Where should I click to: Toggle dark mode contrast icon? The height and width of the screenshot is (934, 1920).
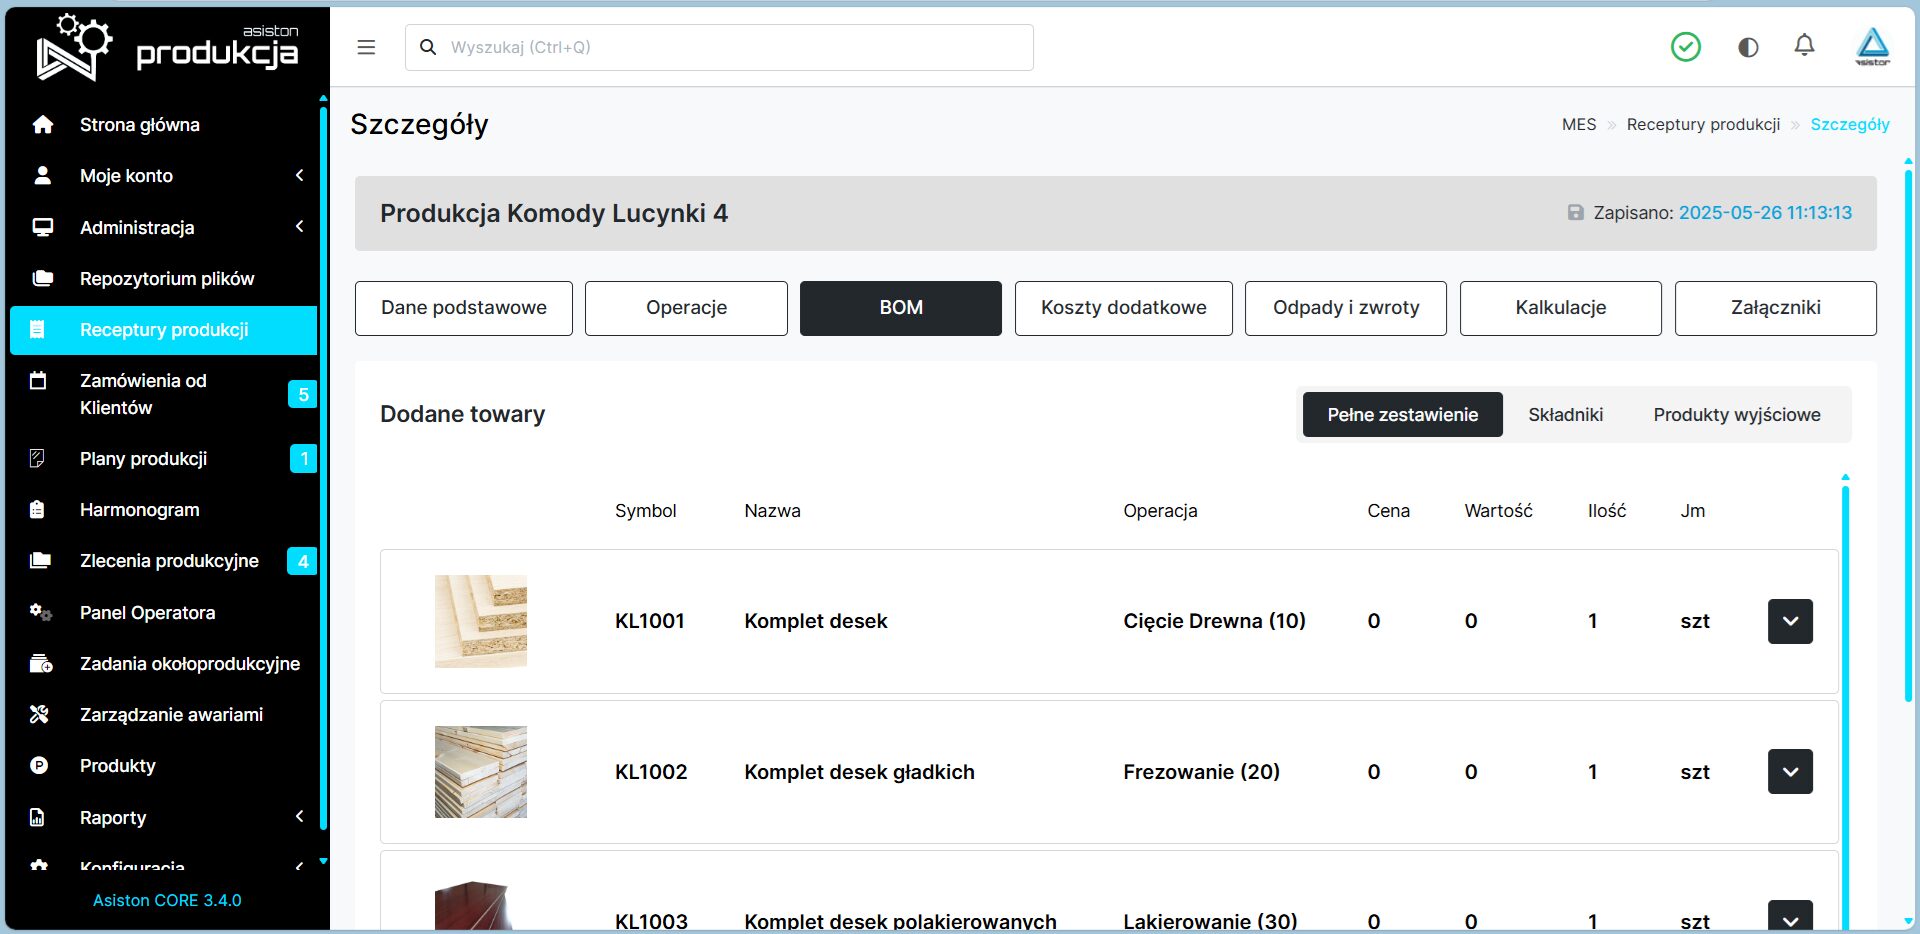tap(1748, 47)
